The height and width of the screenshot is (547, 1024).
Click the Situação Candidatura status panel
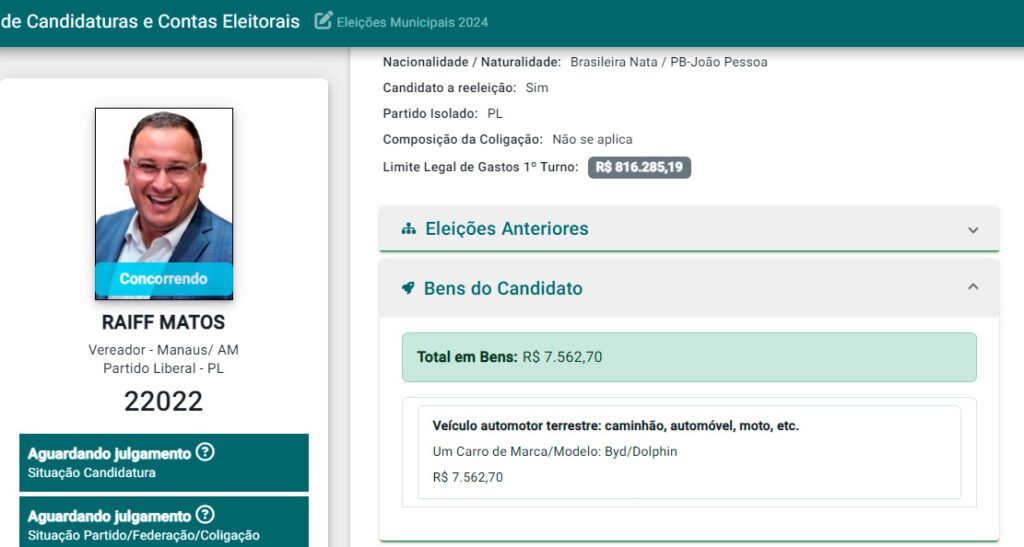pyautogui.click(x=164, y=462)
